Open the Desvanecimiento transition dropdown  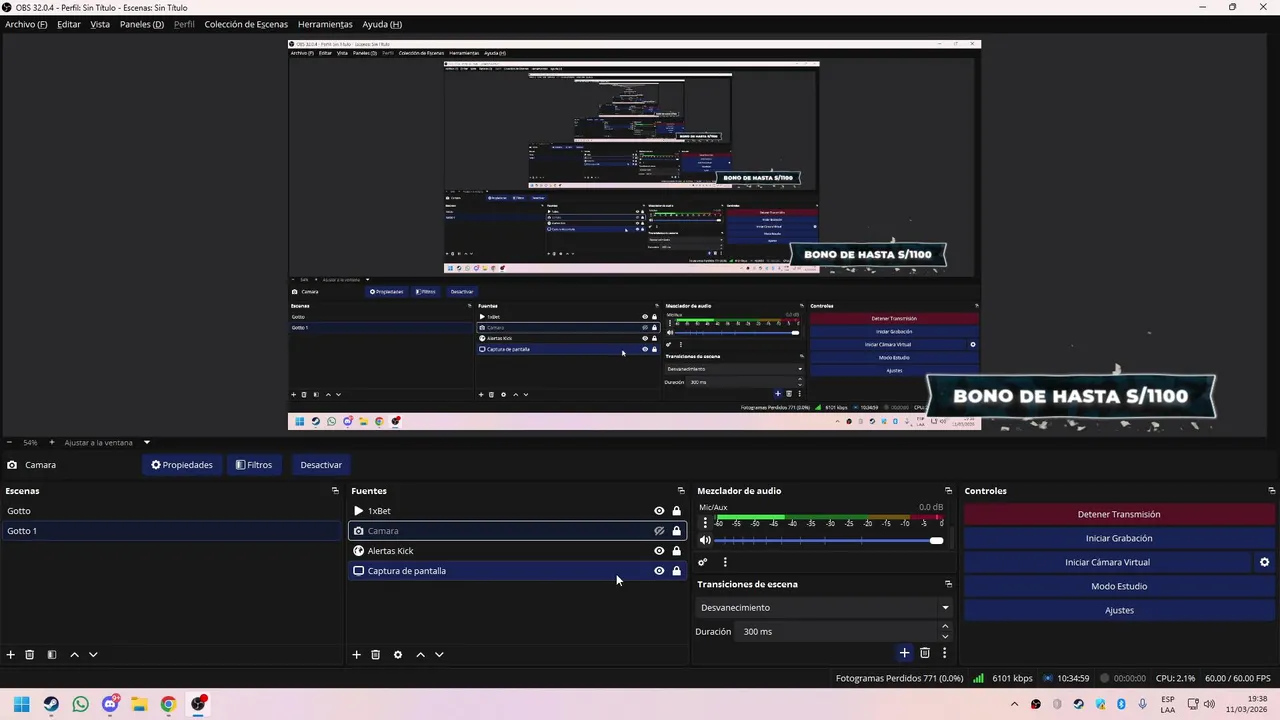point(823,607)
